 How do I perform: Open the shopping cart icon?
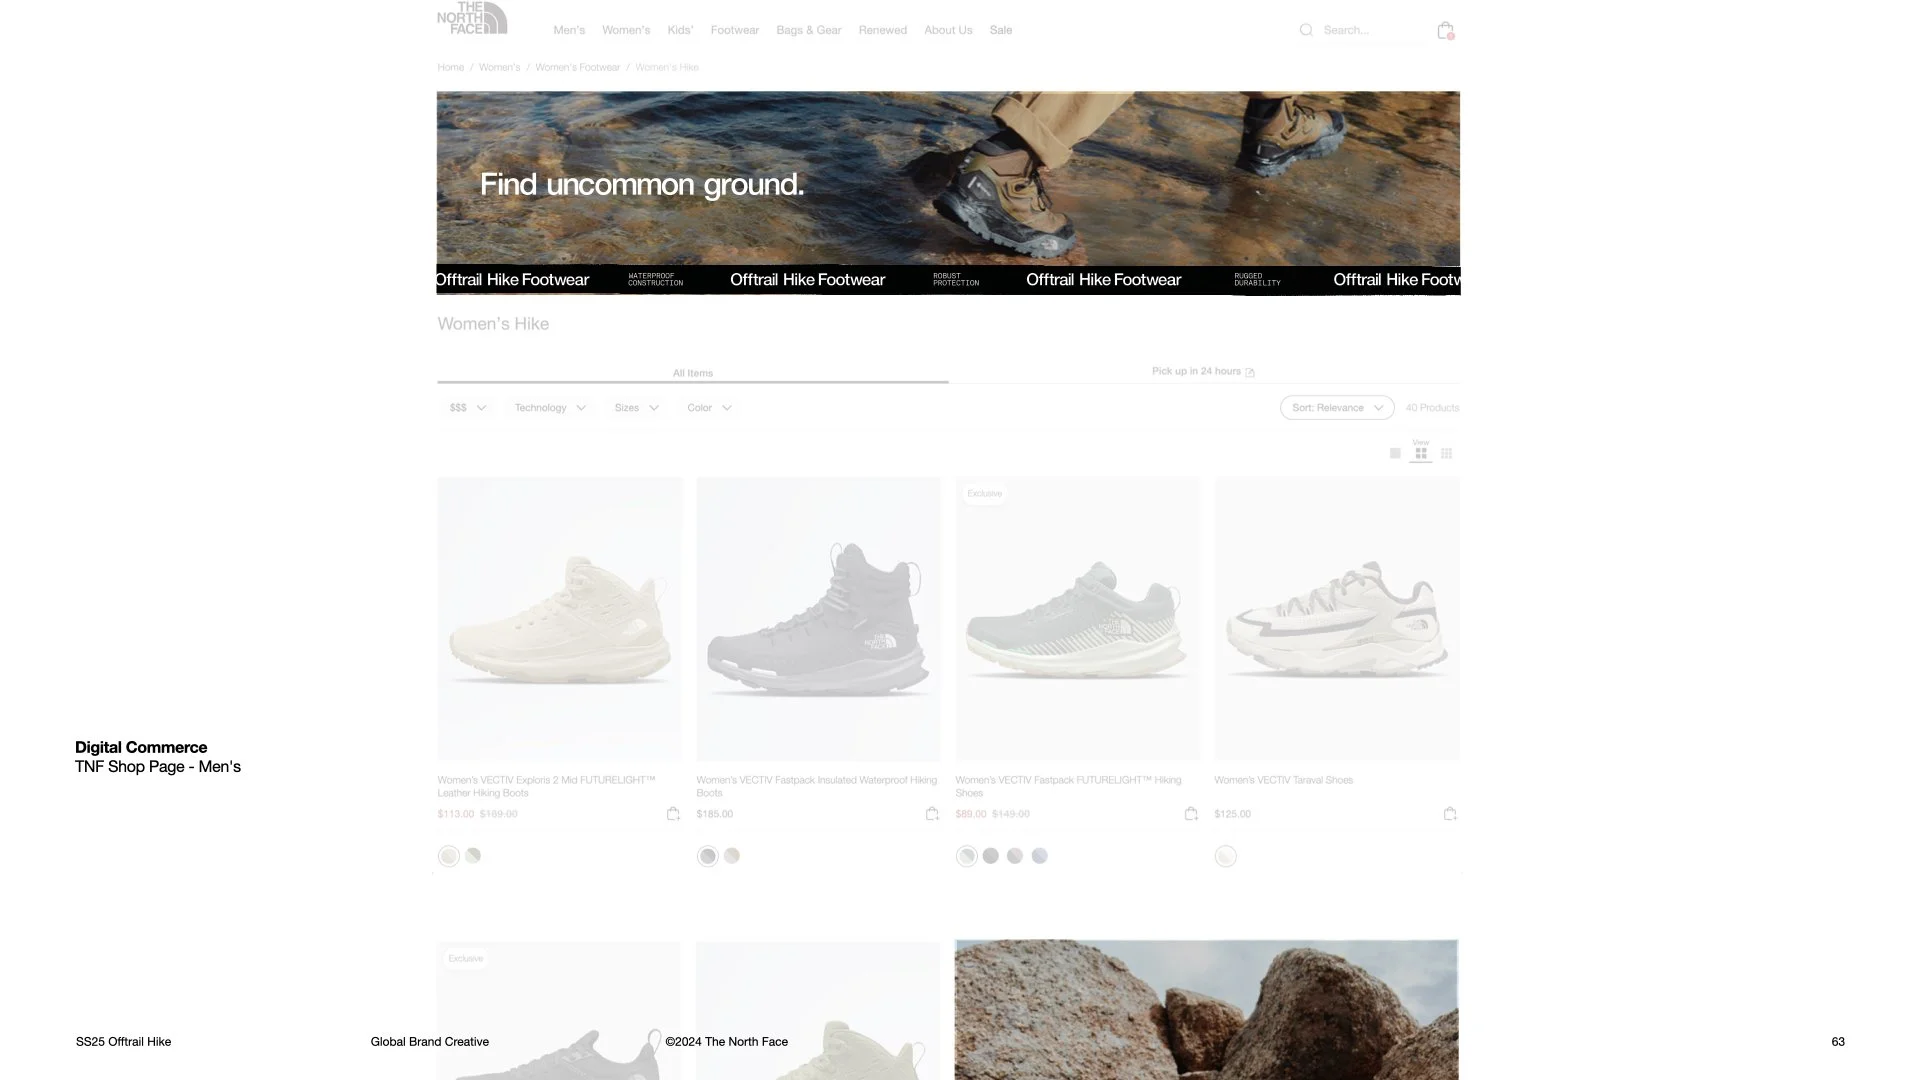1445,31
